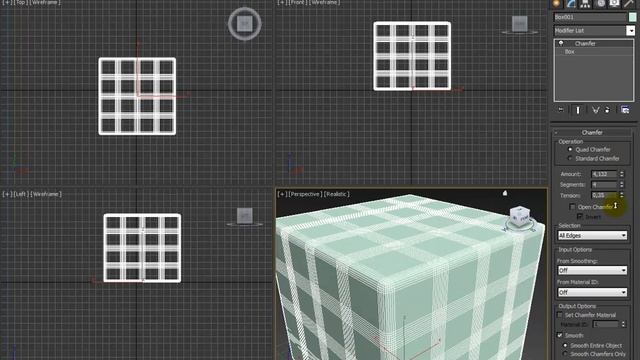
Task: Toggle the Chamfer modifier lightbulb icon
Action: 561,43
